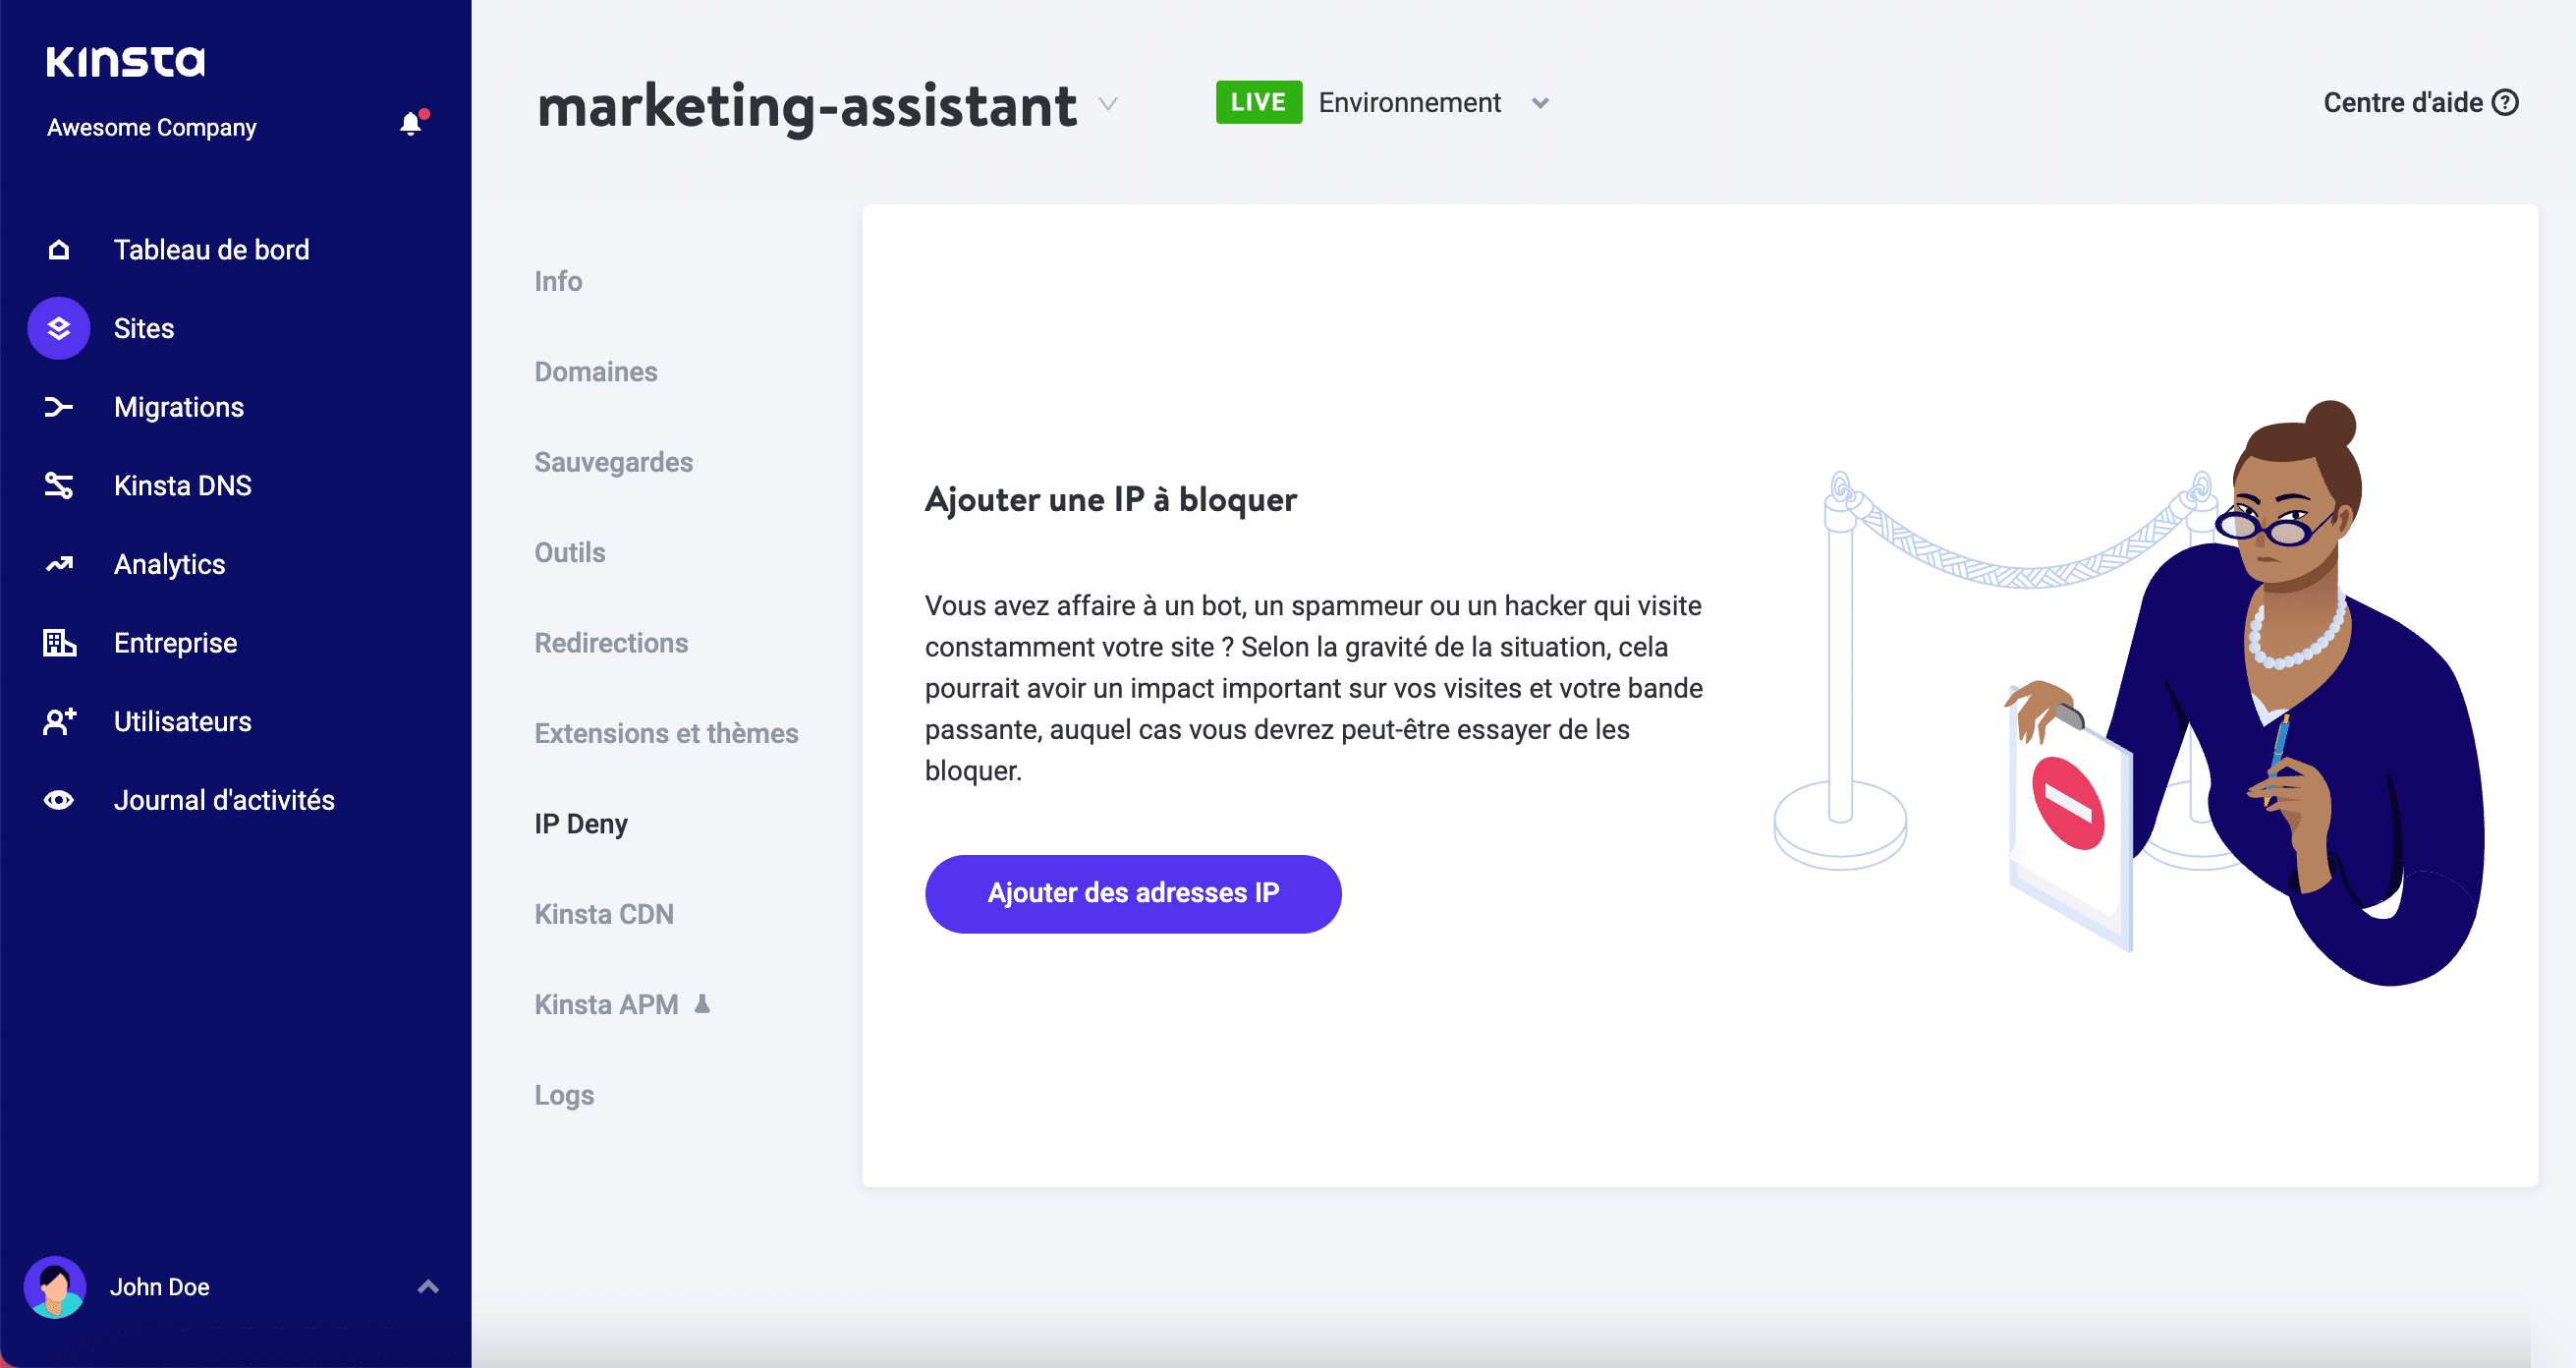Click the LIVE environment toggle badge
The width and height of the screenshot is (2576, 1368).
click(x=1260, y=104)
